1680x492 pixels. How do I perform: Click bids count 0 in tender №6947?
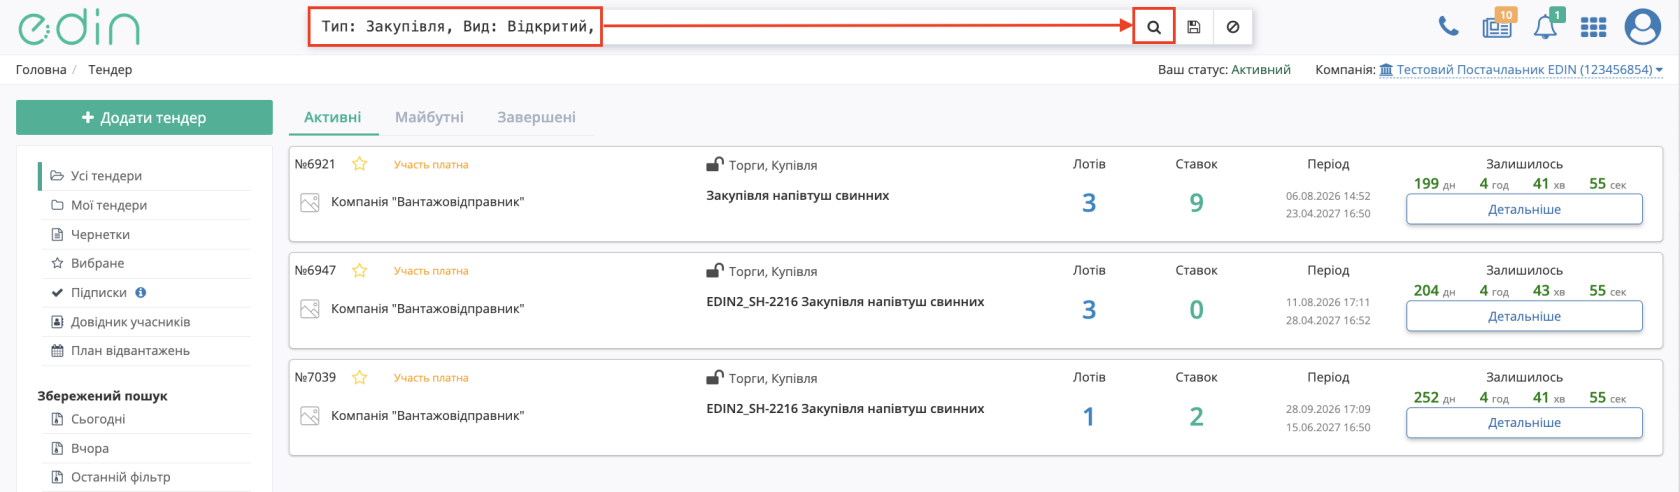tap(1196, 310)
